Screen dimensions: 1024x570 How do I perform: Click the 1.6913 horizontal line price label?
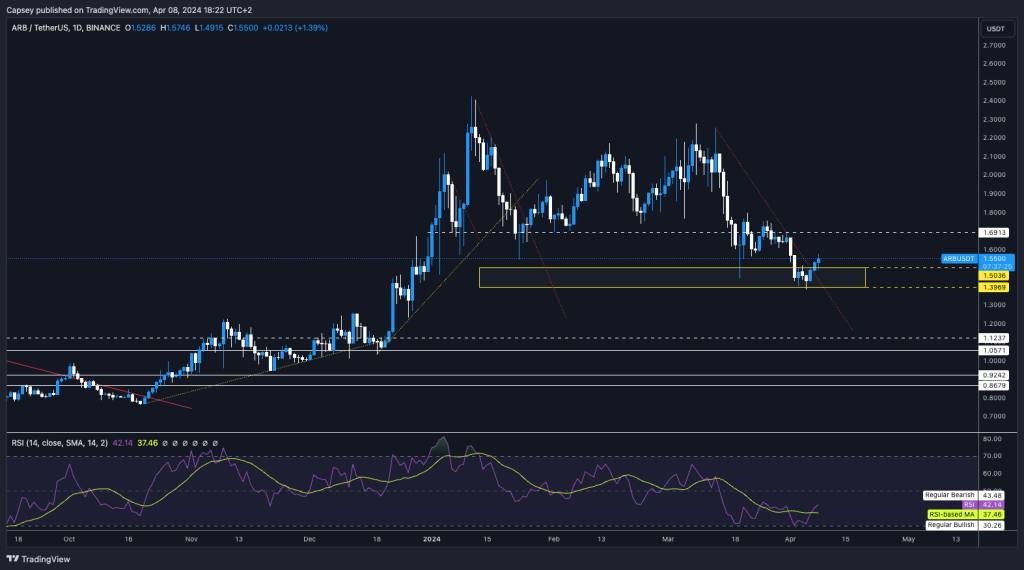[995, 232]
